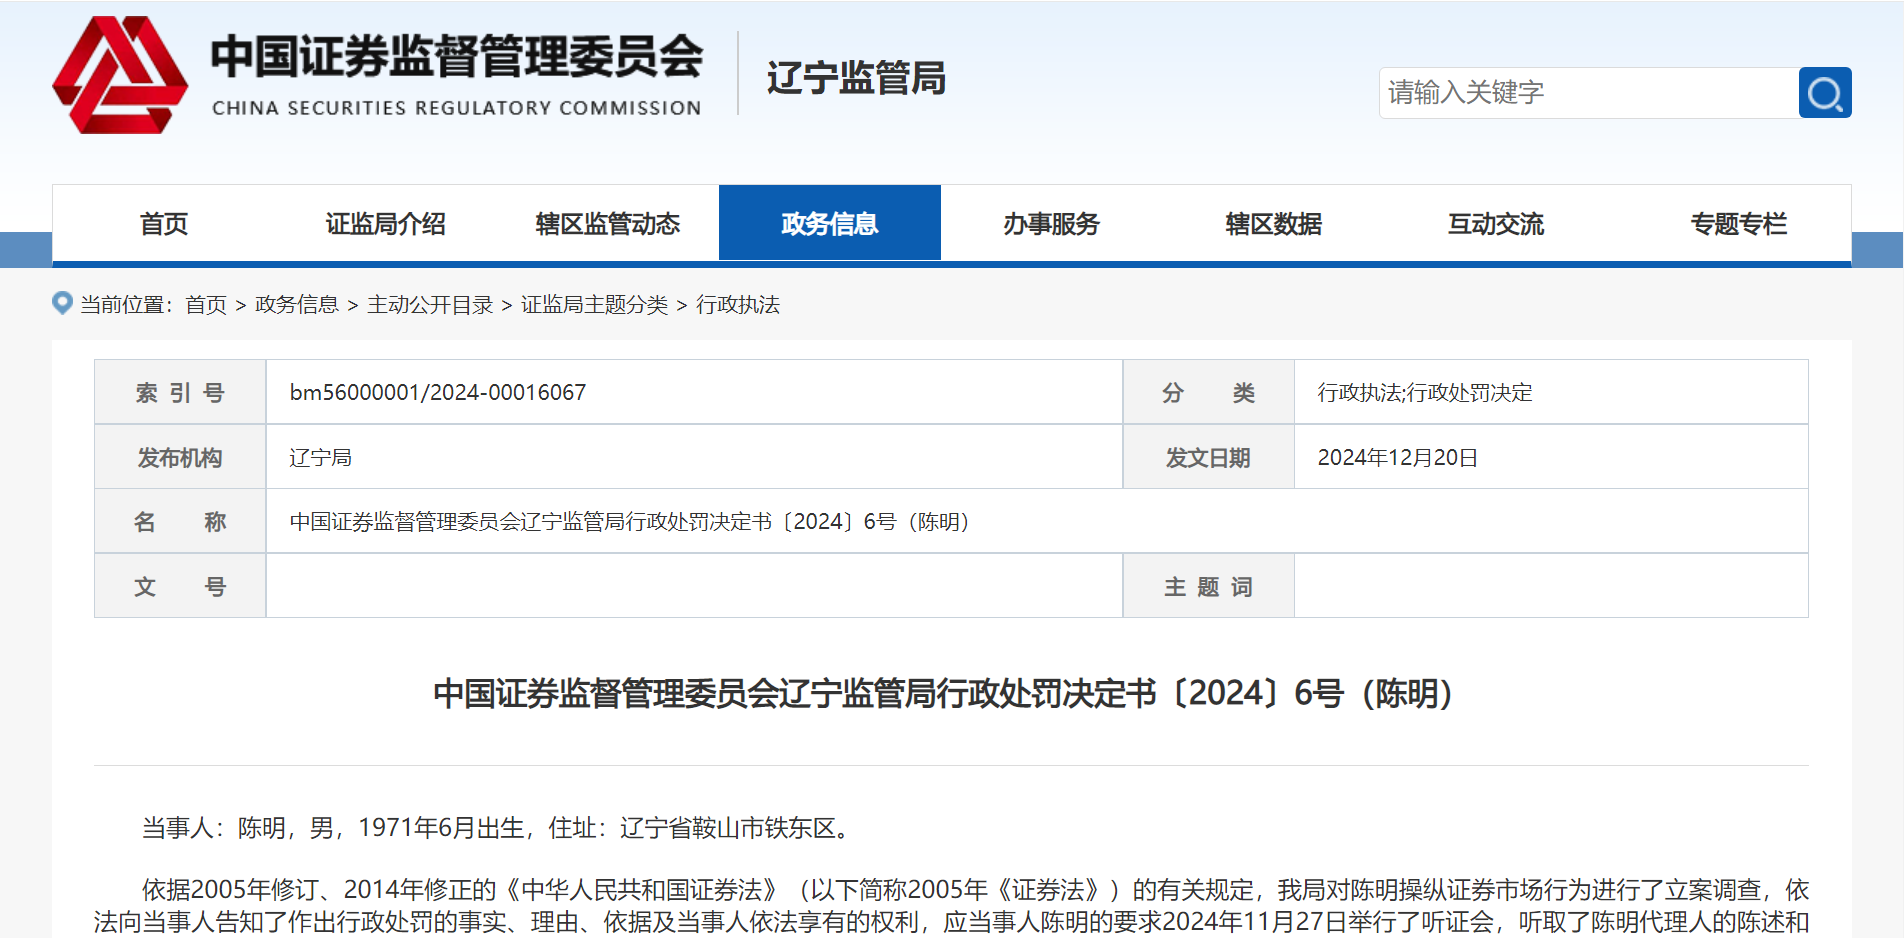
Task: Click the magnifier search icon button
Action: (1824, 93)
